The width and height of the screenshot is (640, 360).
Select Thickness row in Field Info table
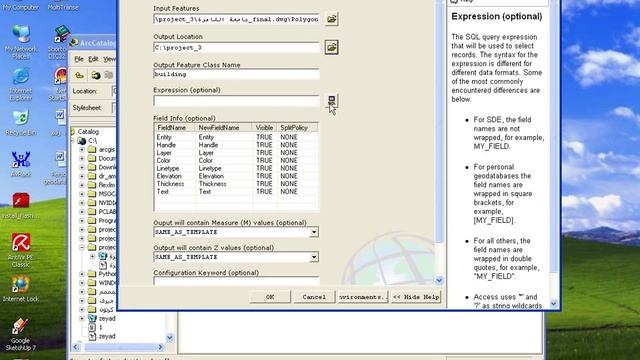[236, 184]
